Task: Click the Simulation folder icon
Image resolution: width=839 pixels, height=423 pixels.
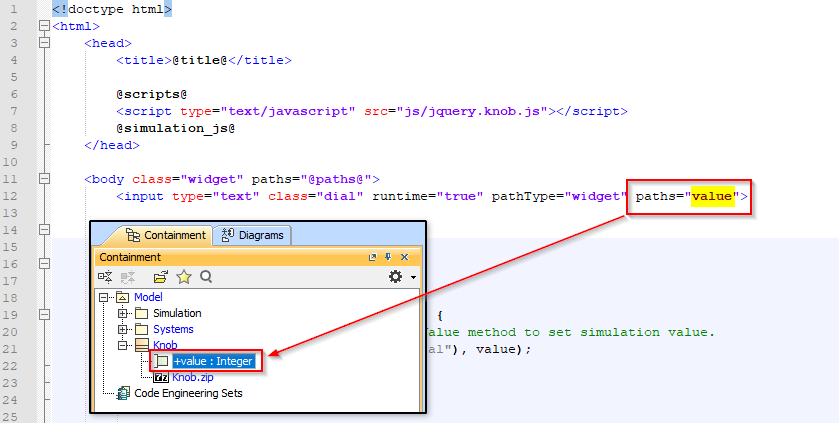Action: point(141,313)
